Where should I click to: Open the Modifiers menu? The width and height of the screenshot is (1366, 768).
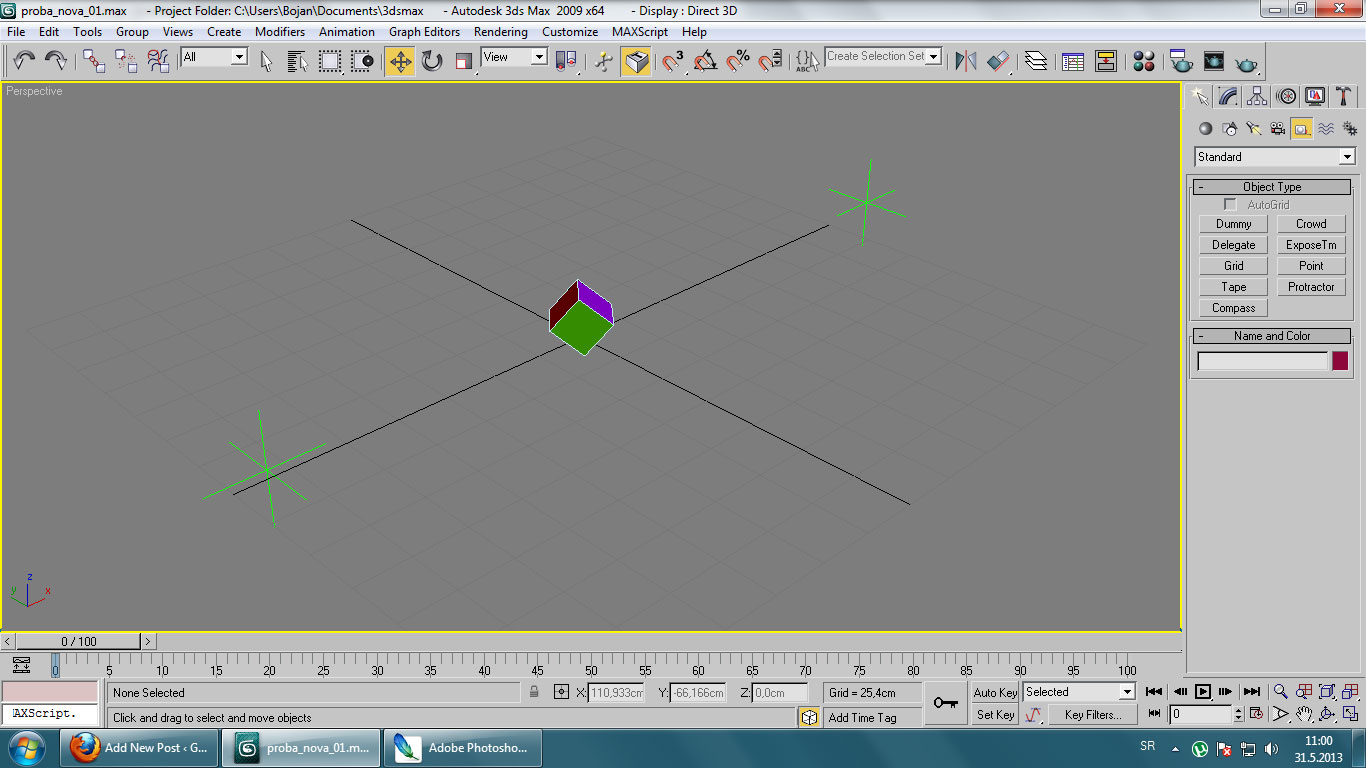click(280, 32)
